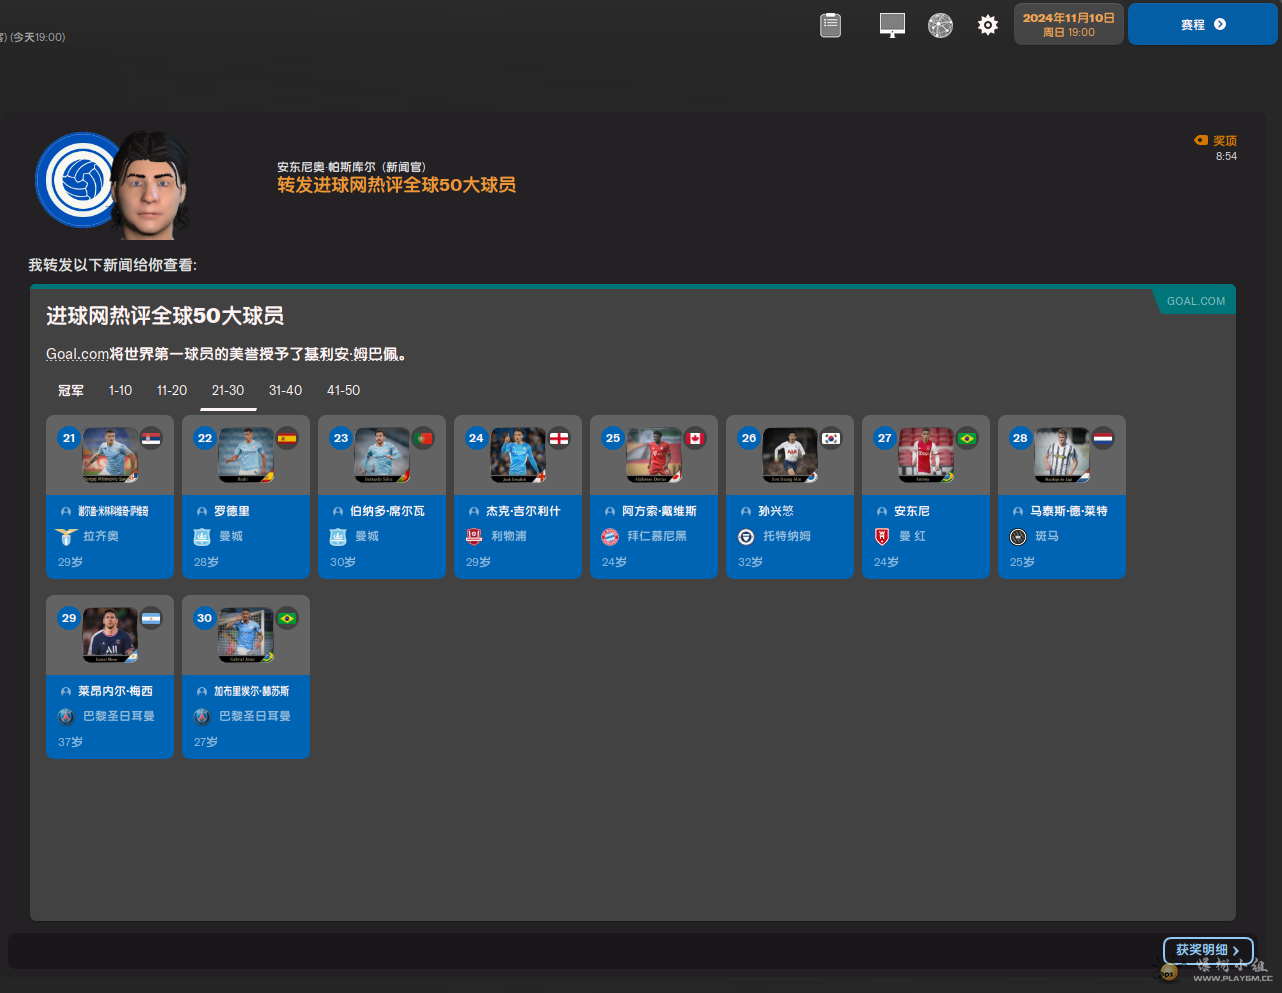Screen dimensions: 1282x993
Task: Open the settings gear icon
Action: [x=988, y=25]
